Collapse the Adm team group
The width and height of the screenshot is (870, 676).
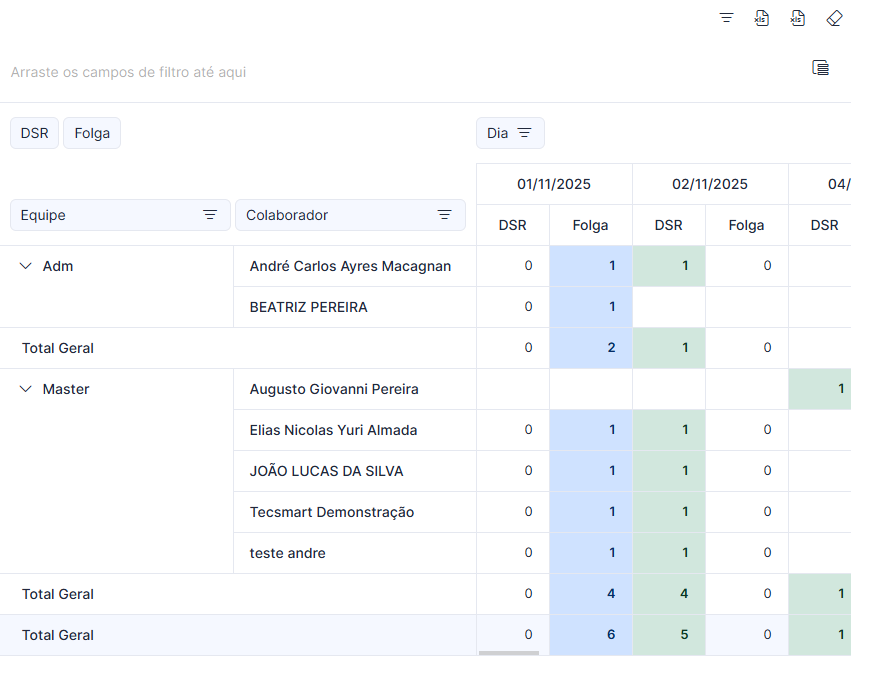(x=26, y=266)
